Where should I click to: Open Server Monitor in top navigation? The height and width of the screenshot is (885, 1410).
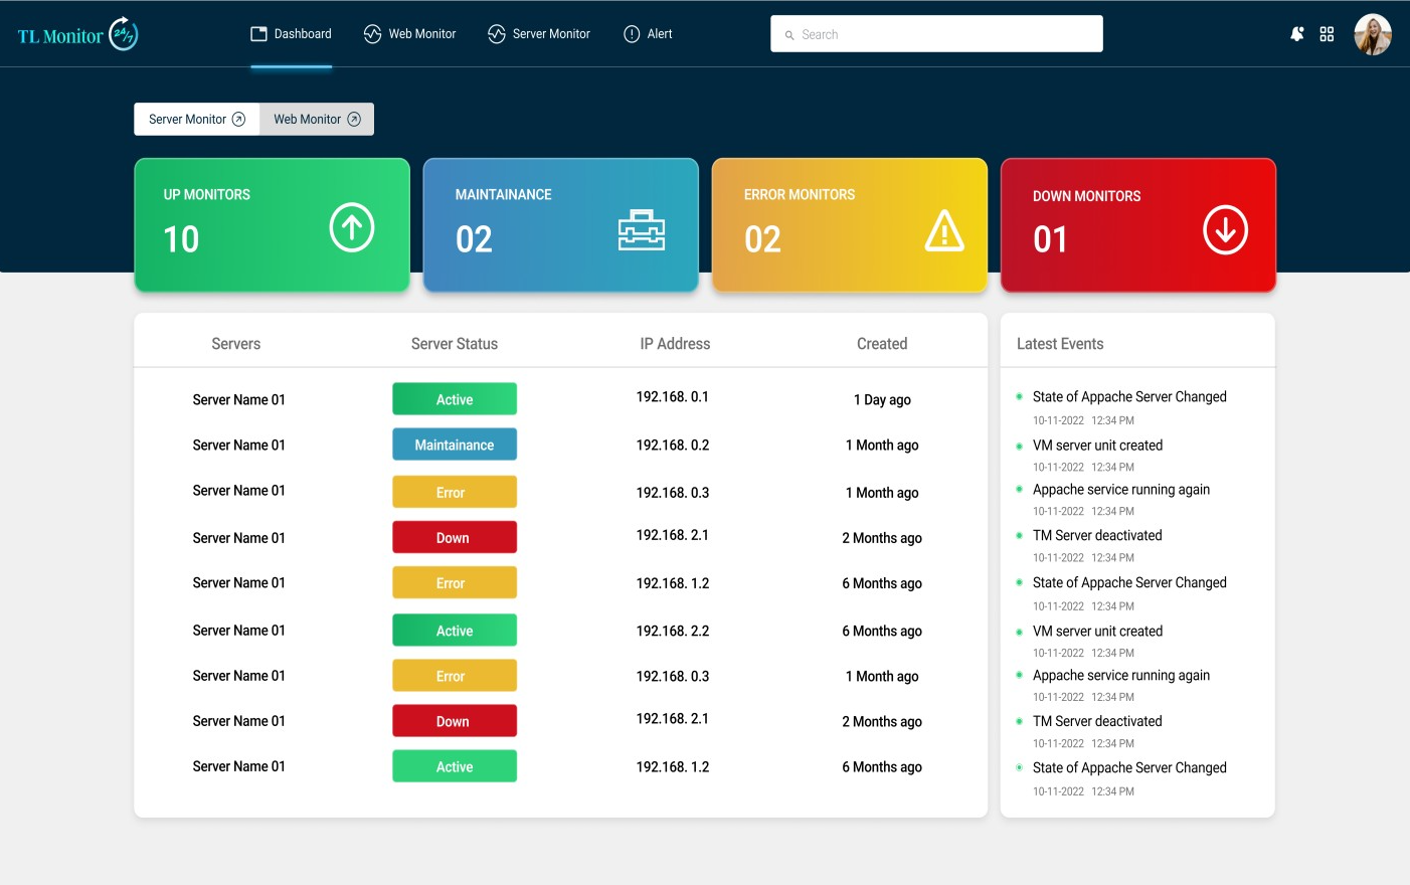coord(539,34)
